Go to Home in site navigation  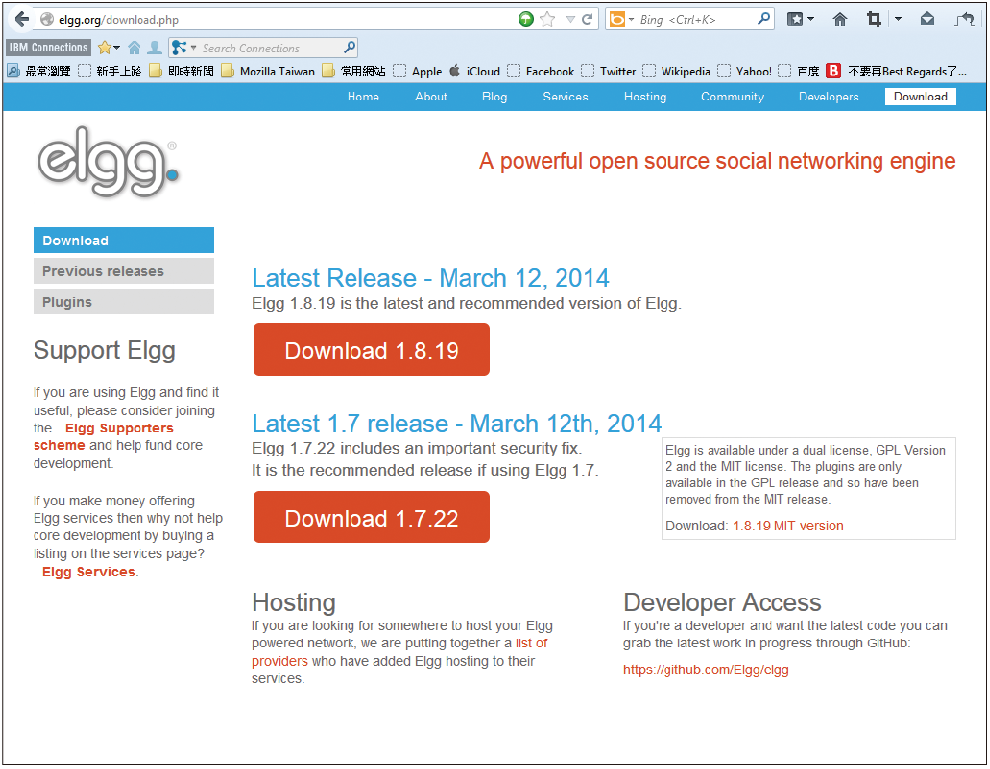click(x=363, y=97)
